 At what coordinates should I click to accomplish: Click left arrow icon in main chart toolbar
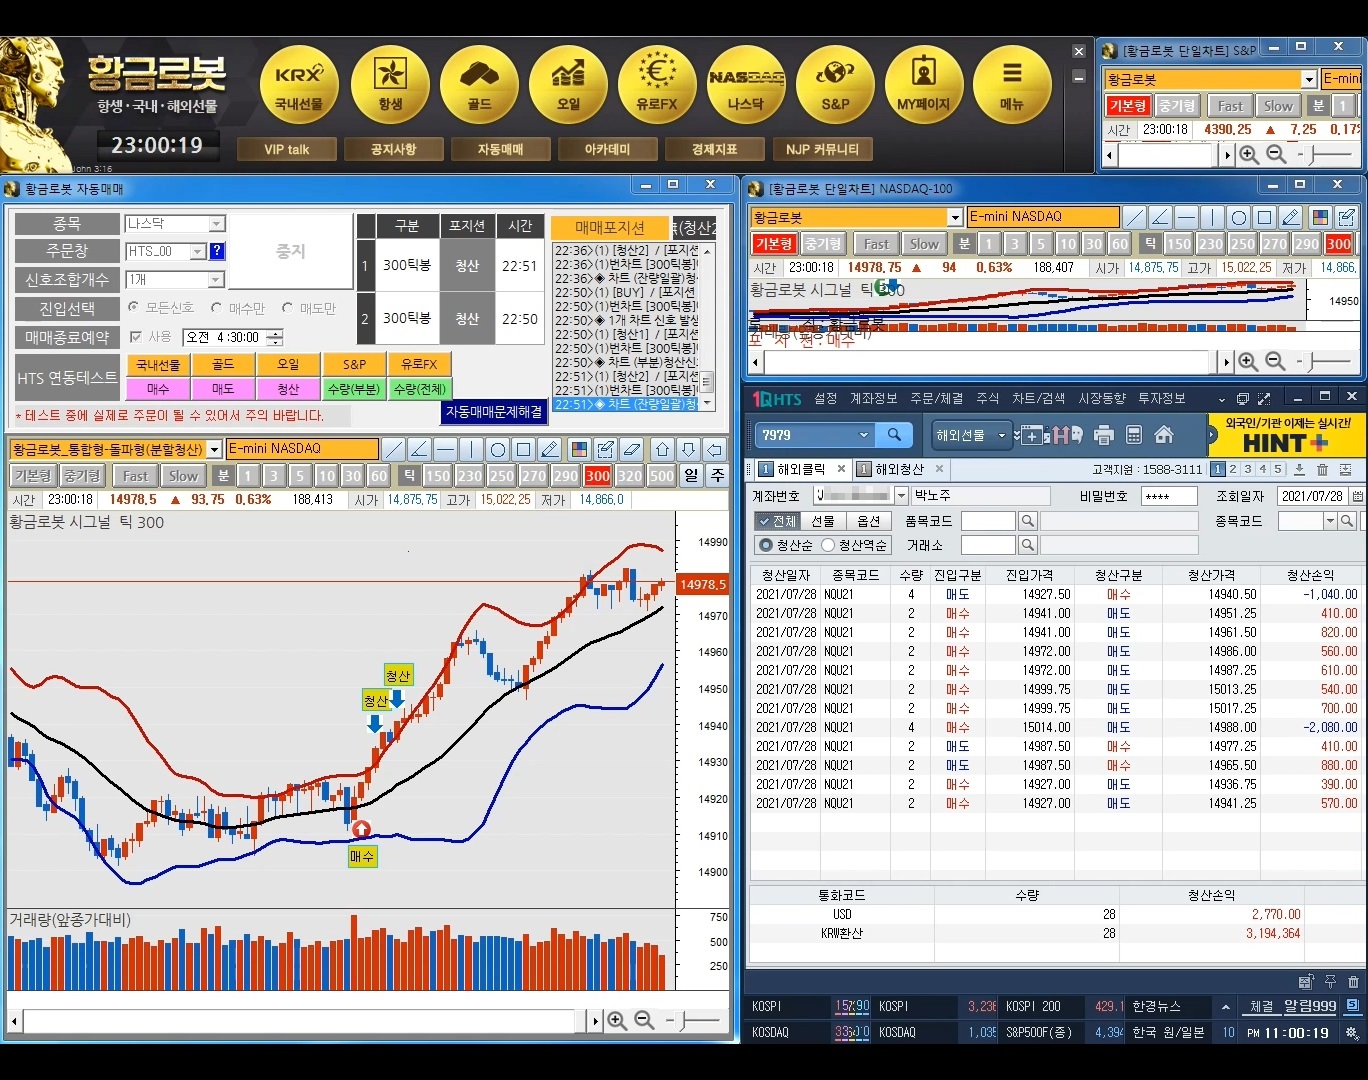[x=714, y=449]
